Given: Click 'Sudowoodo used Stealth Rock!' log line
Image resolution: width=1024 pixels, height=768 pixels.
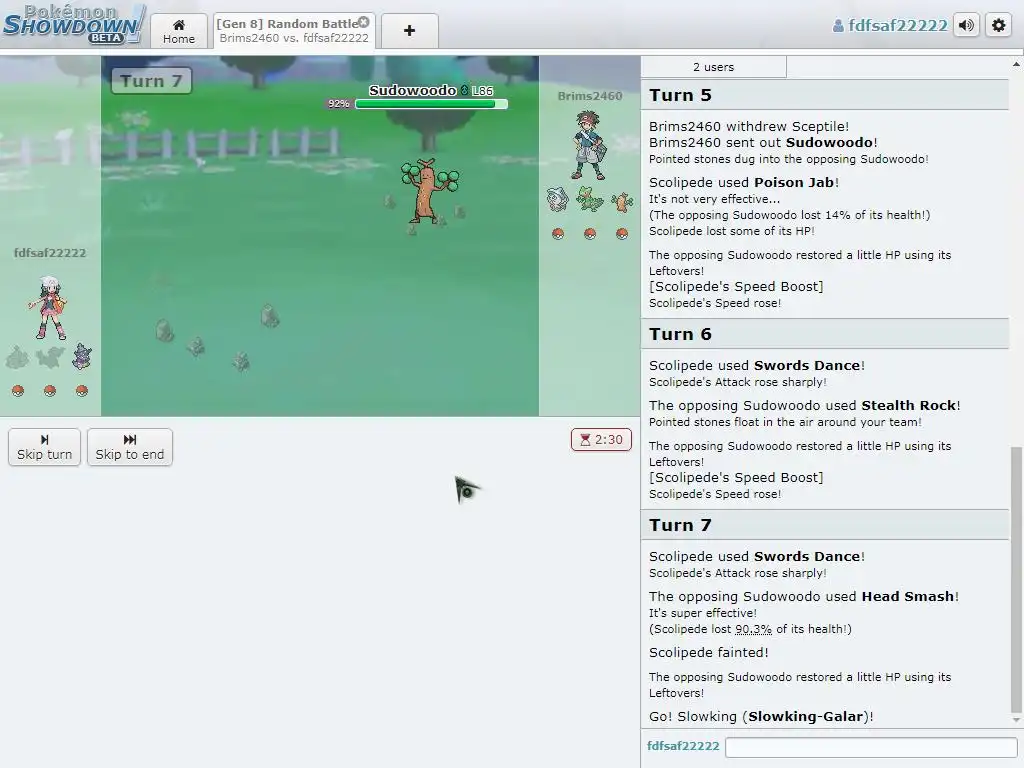Looking at the screenshot, I should [805, 406].
